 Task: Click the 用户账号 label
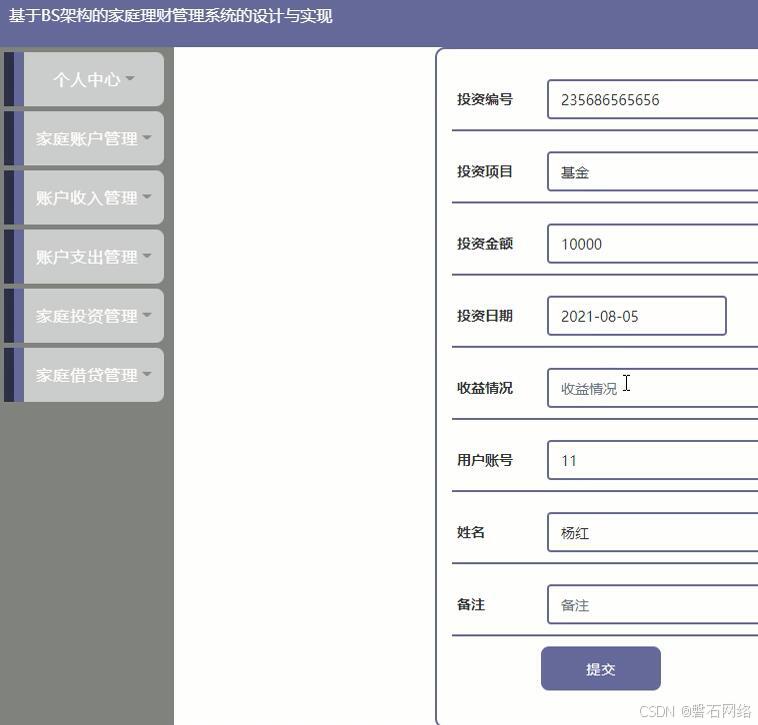click(x=485, y=460)
